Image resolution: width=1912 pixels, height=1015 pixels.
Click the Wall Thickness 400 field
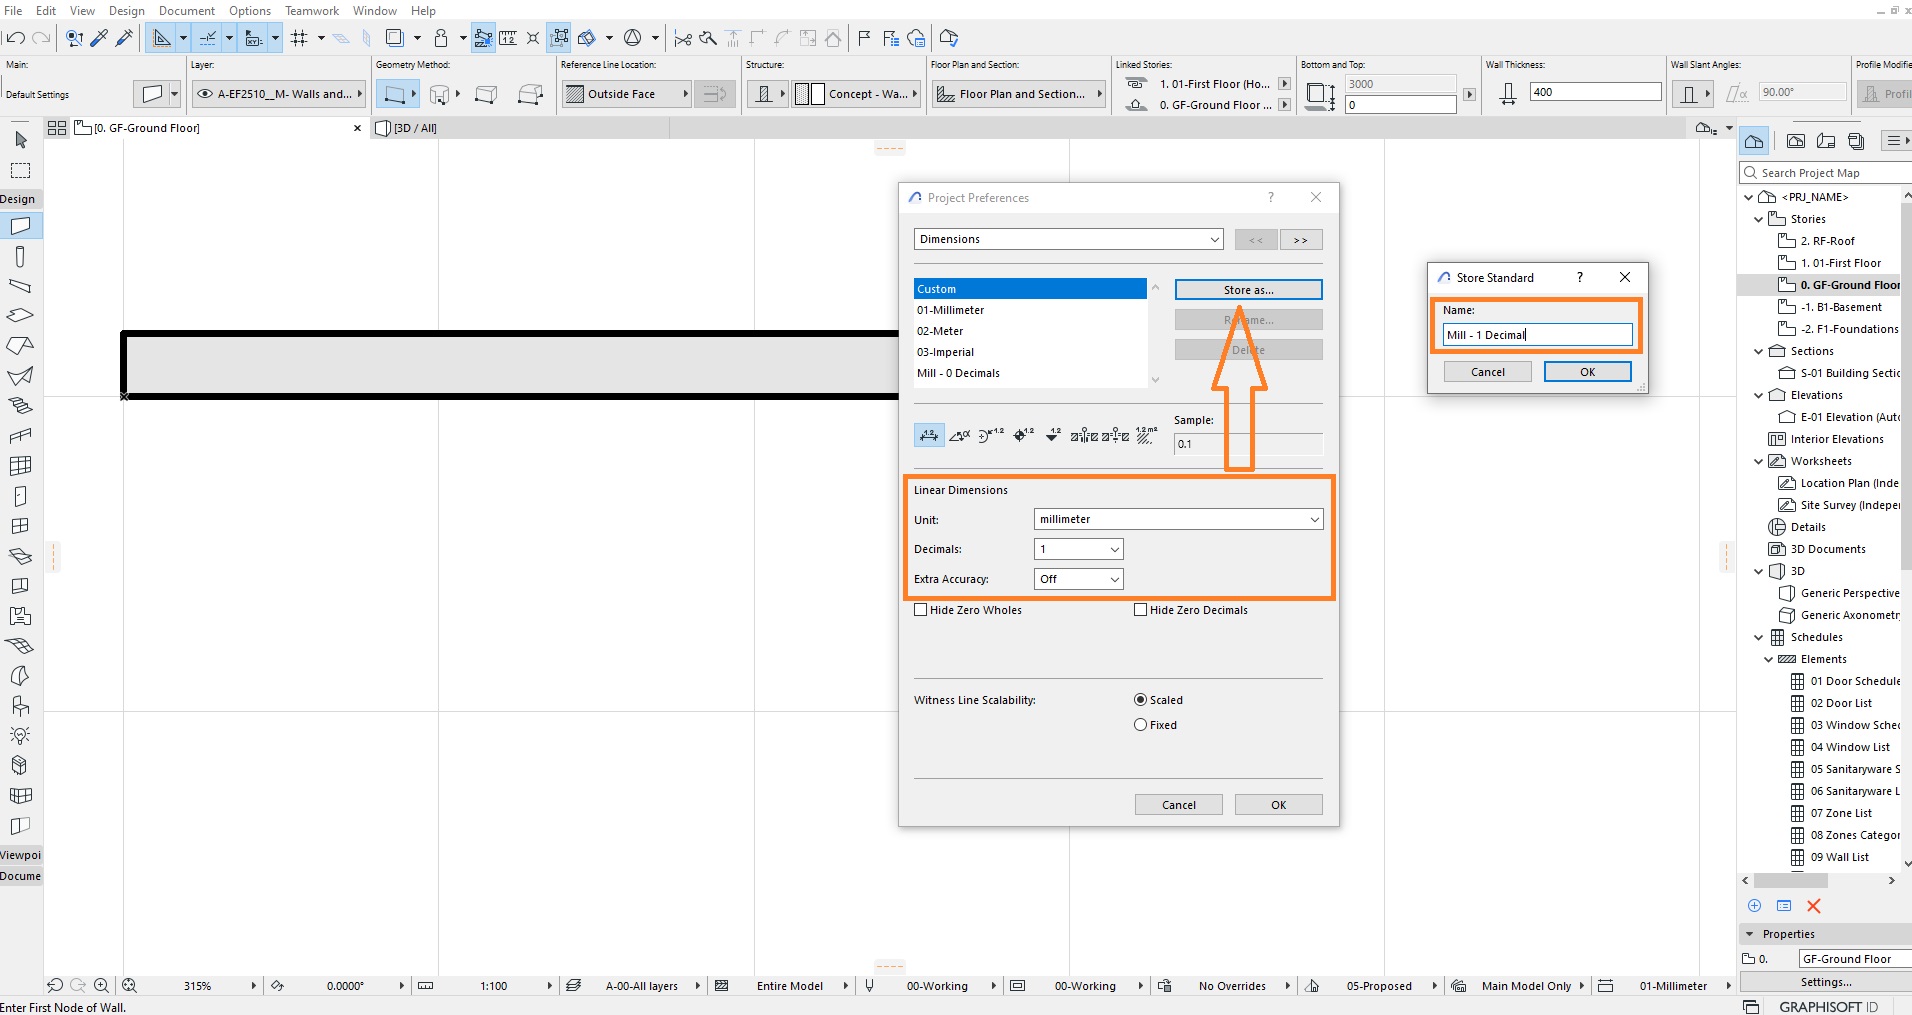(1596, 92)
